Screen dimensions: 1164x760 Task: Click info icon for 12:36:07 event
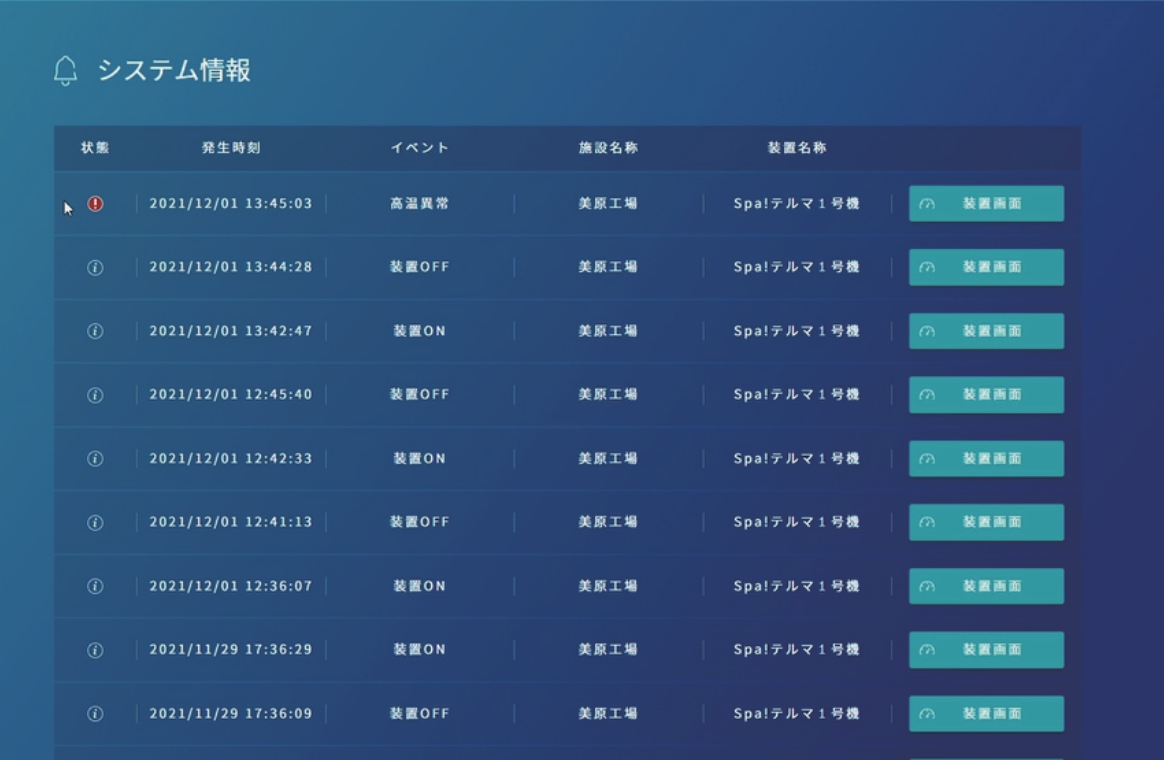tap(95, 586)
